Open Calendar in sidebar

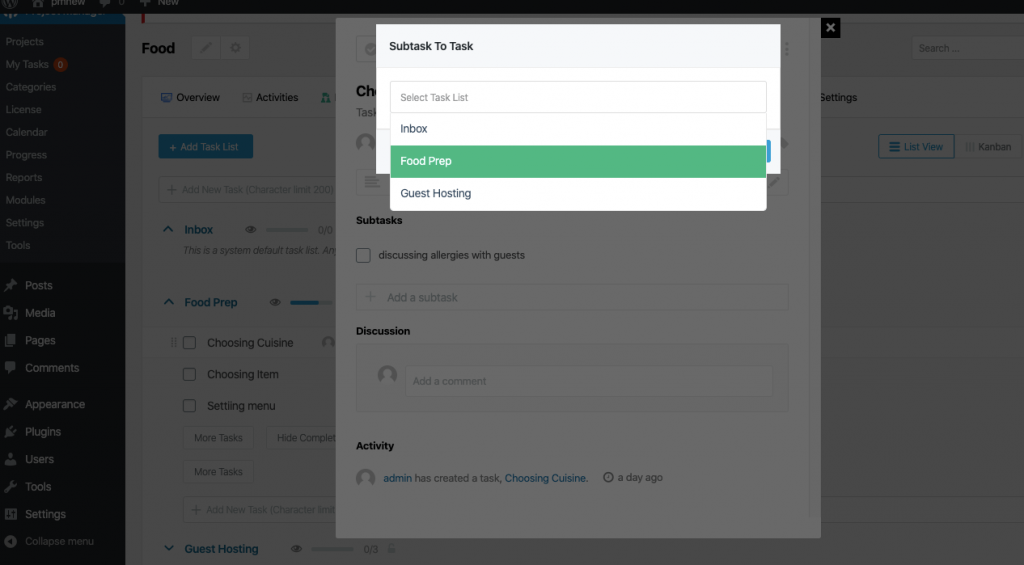tap(26, 132)
